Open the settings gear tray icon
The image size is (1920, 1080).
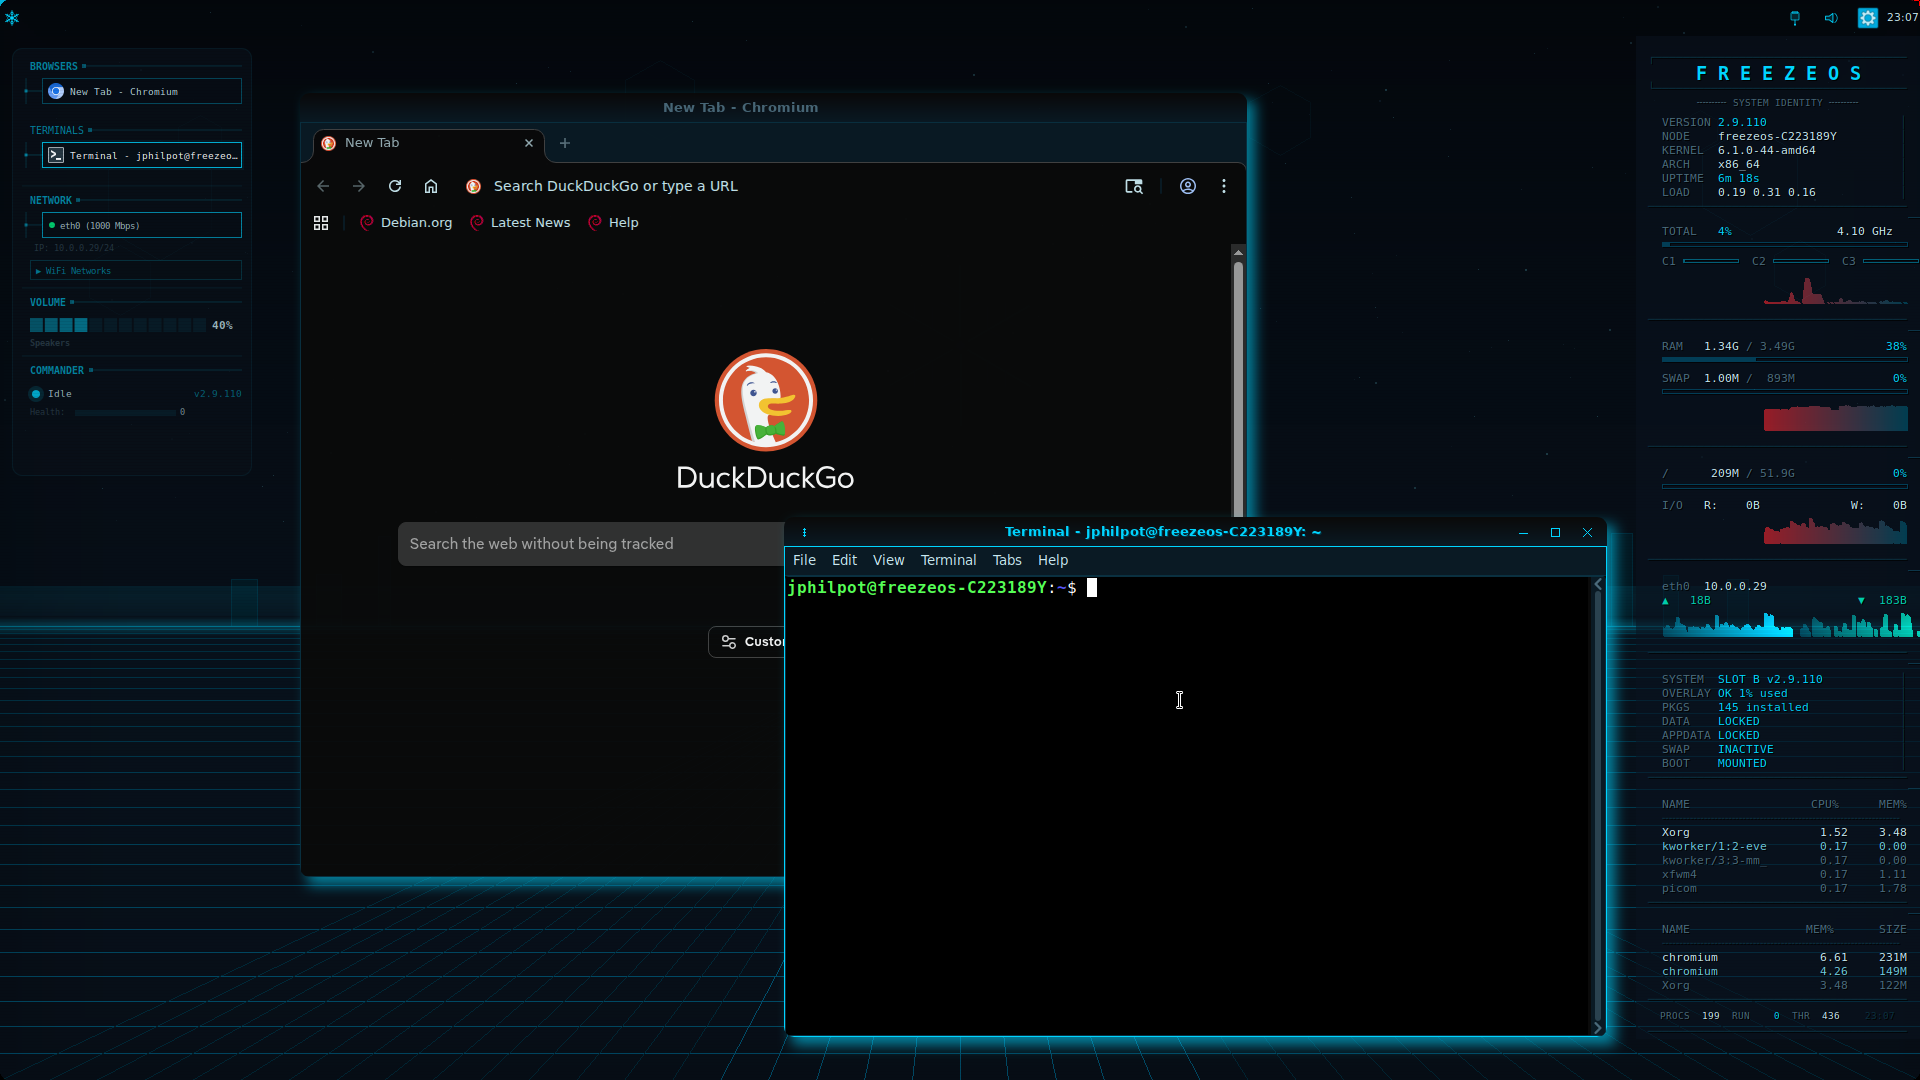[1867, 18]
